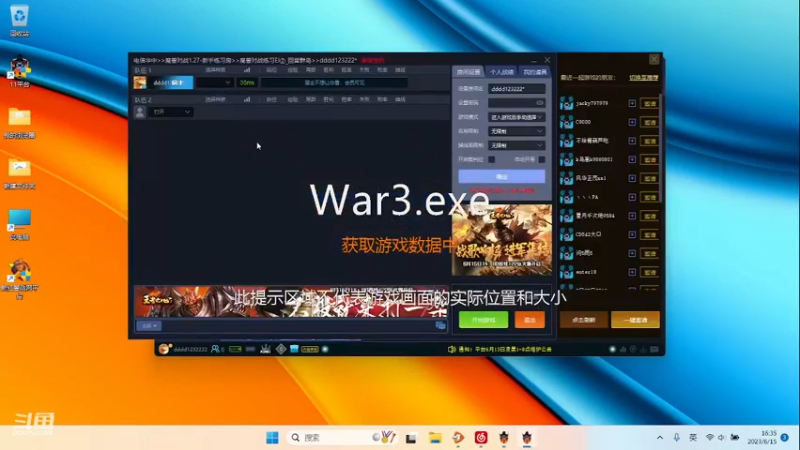Click the friends count icon in status bar
This screenshot has height=450, width=800.
pos(217,349)
